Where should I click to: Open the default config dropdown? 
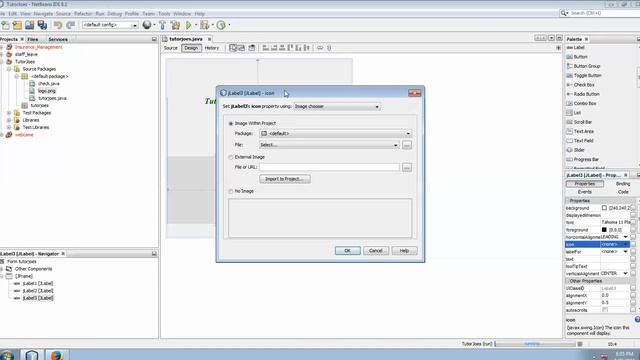click(x=109, y=25)
